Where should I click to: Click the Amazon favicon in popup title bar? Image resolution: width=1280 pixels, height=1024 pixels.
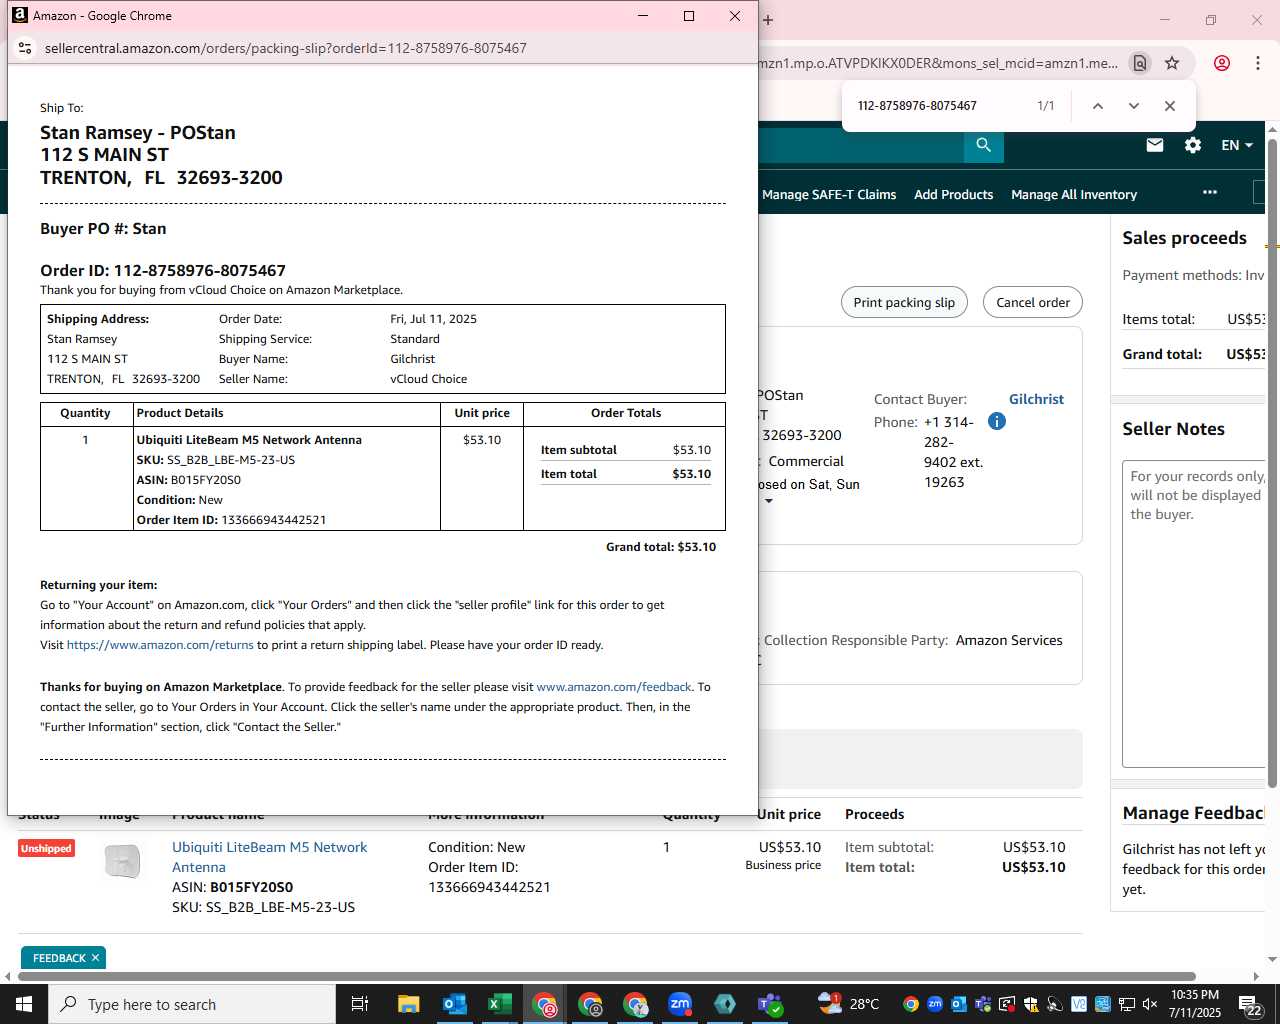pos(19,15)
